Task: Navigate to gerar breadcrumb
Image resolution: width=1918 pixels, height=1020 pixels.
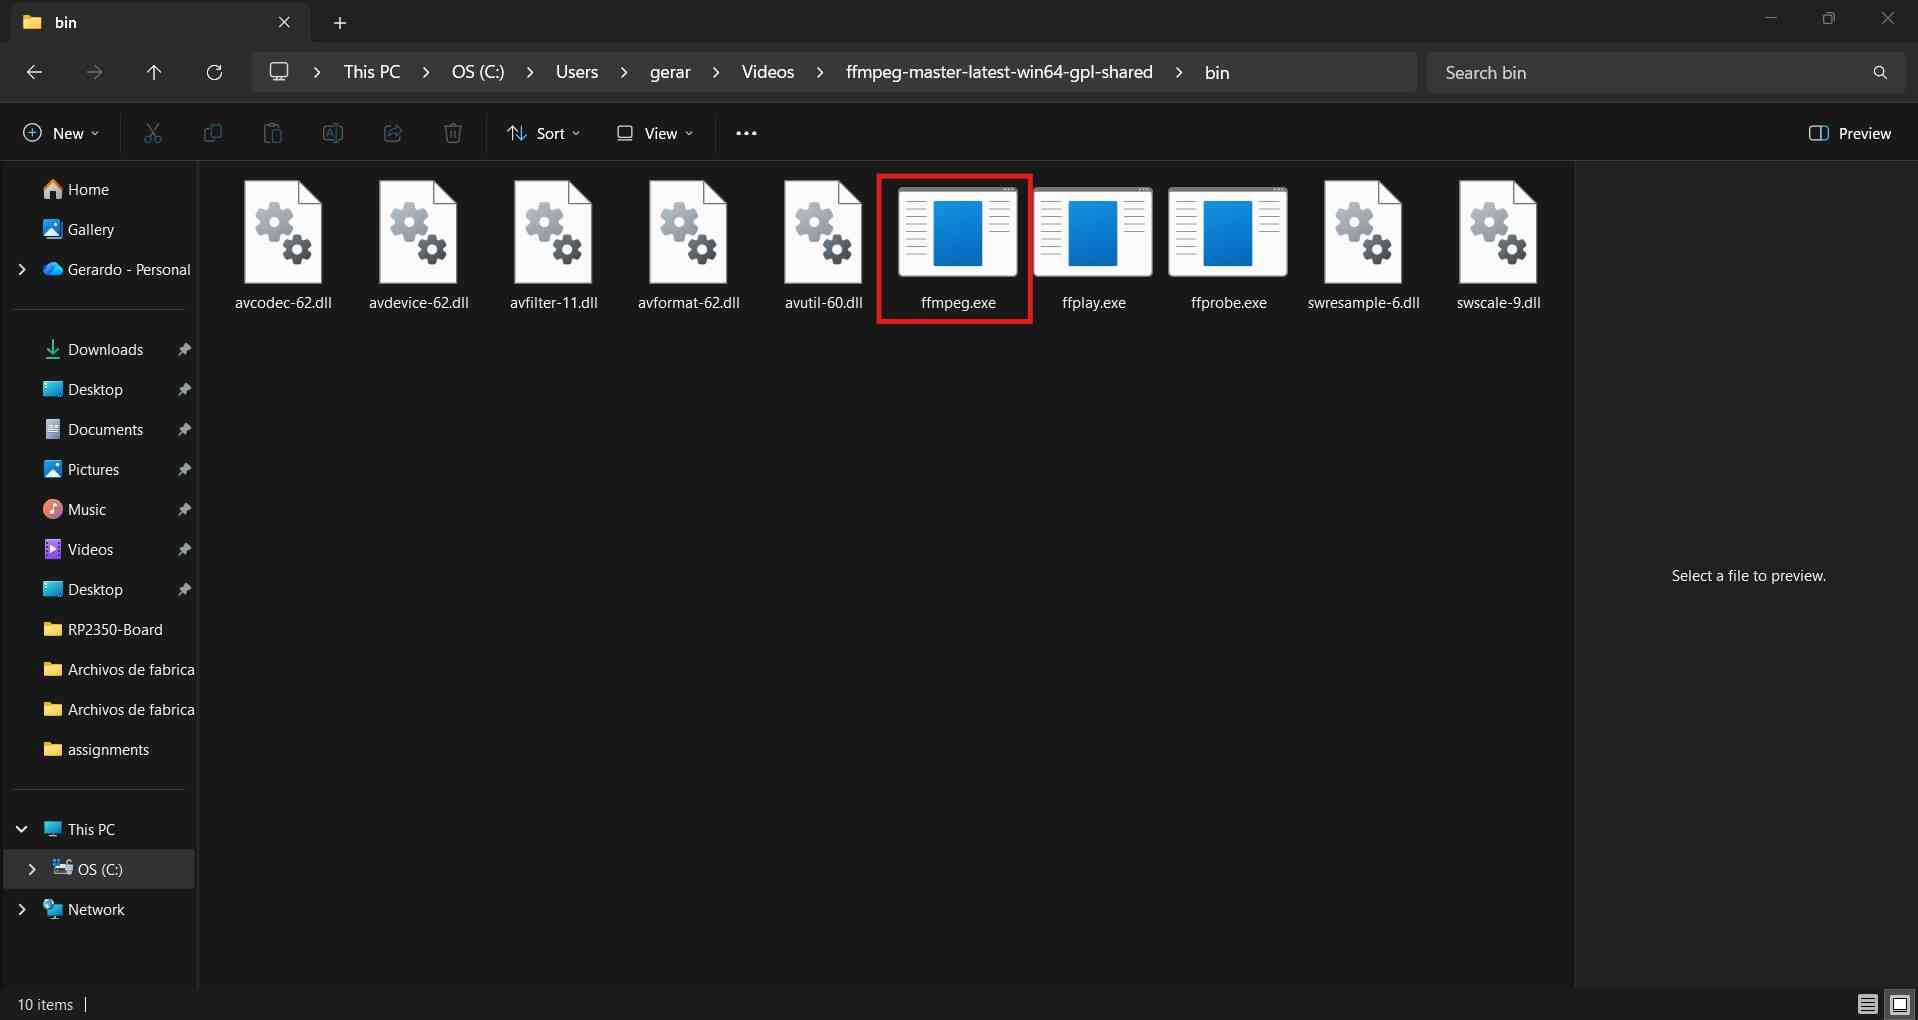Action: coord(670,72)
